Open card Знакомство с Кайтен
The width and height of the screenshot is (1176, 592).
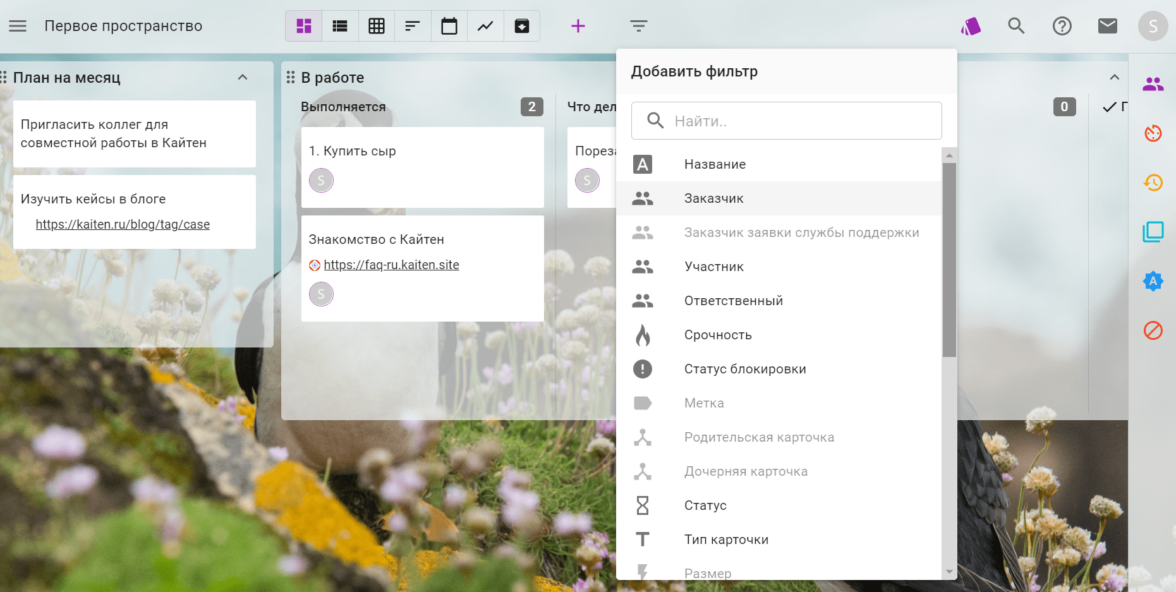click(422, 269)
